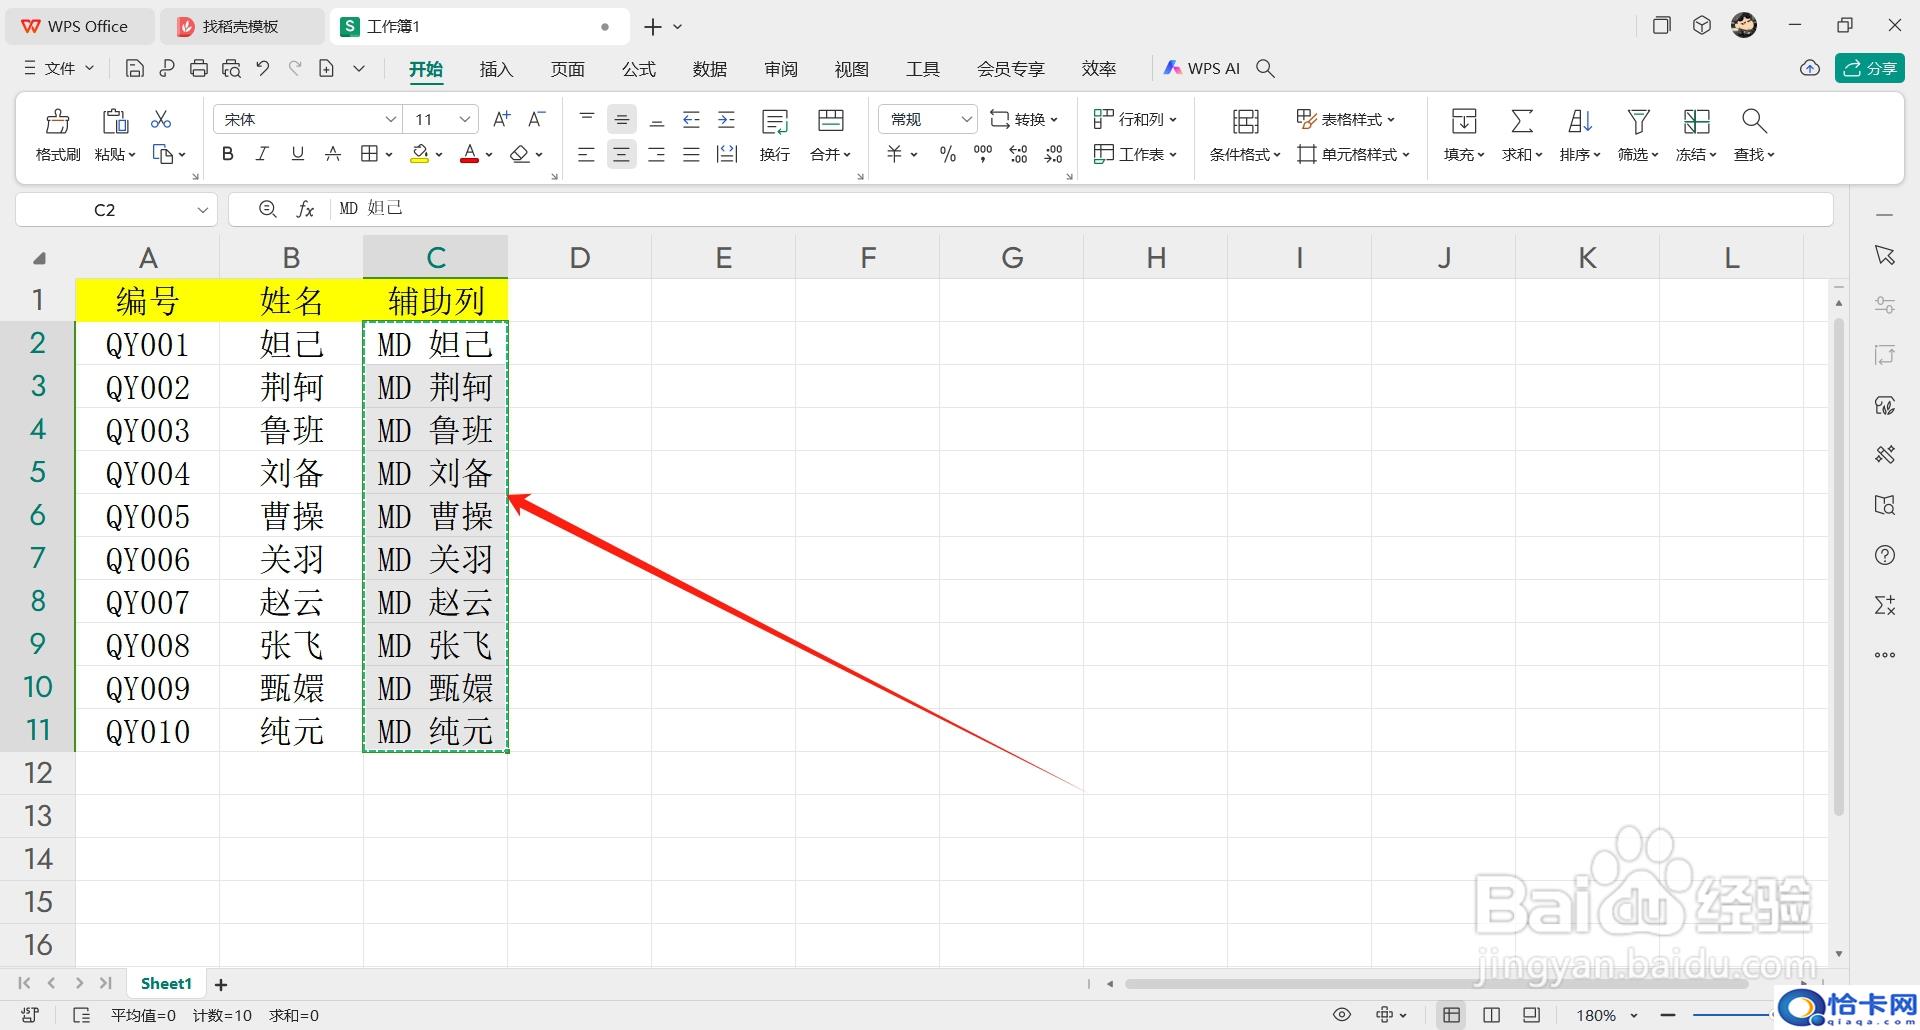Click the Print icon in quick toolbar
Viewport: 1920px width, 1030px height.
199,68
